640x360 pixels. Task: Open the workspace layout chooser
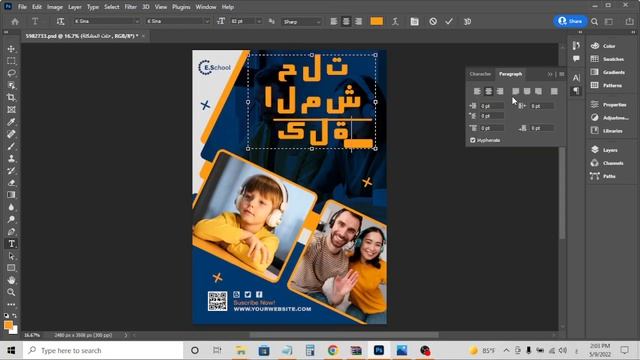pos(609,22)
